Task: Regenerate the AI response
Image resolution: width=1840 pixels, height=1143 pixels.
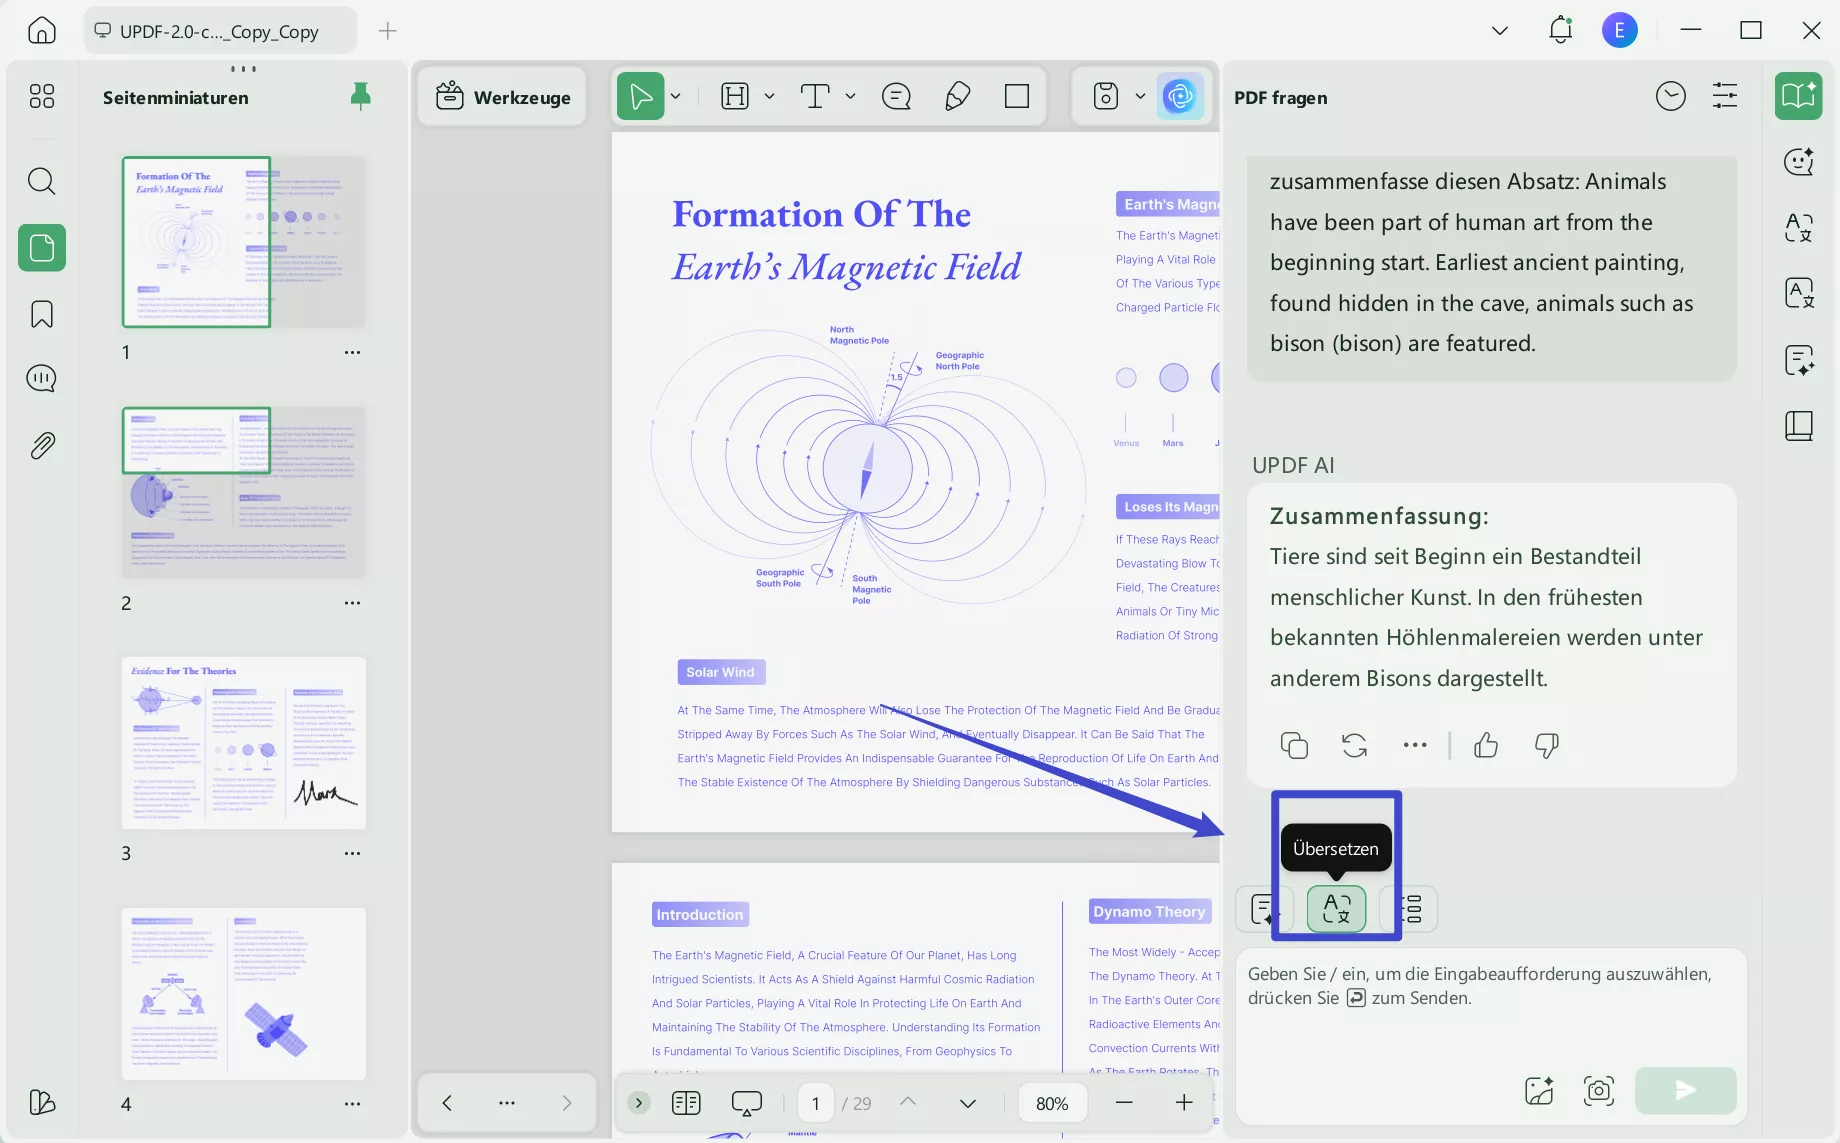Action: click(1355, 745)
